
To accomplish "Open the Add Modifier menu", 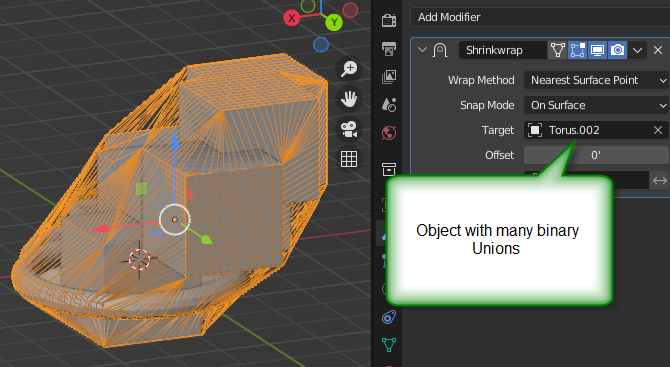I will (x=540, y=17).
